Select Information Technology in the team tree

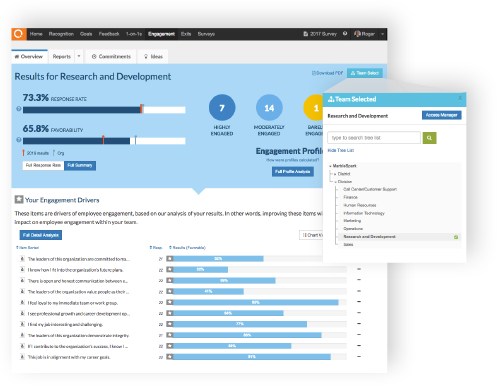[x=364, y=213]
